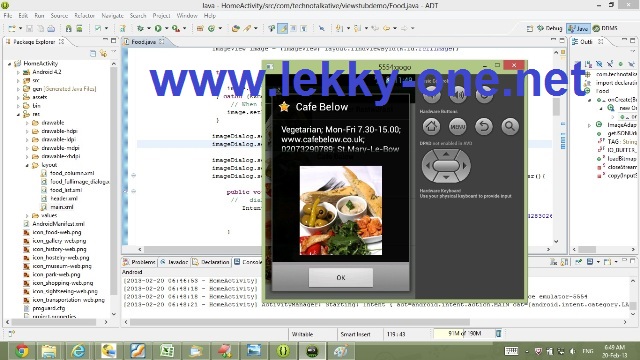Switch to the Debug perspective
Image resolution: width=640 pixels, height=360 pixels.
[549, 28]
